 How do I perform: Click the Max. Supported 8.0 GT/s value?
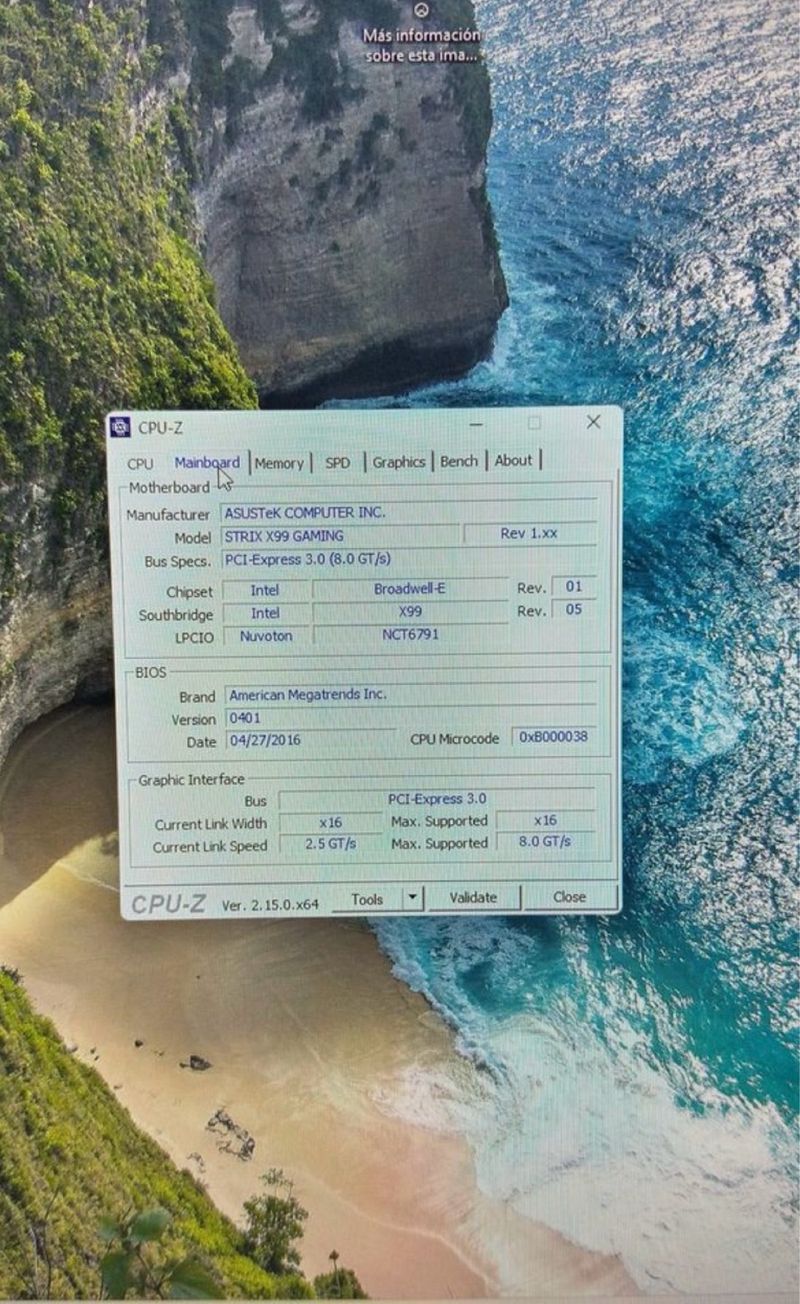pyautogui.click(x=545, y=842)
